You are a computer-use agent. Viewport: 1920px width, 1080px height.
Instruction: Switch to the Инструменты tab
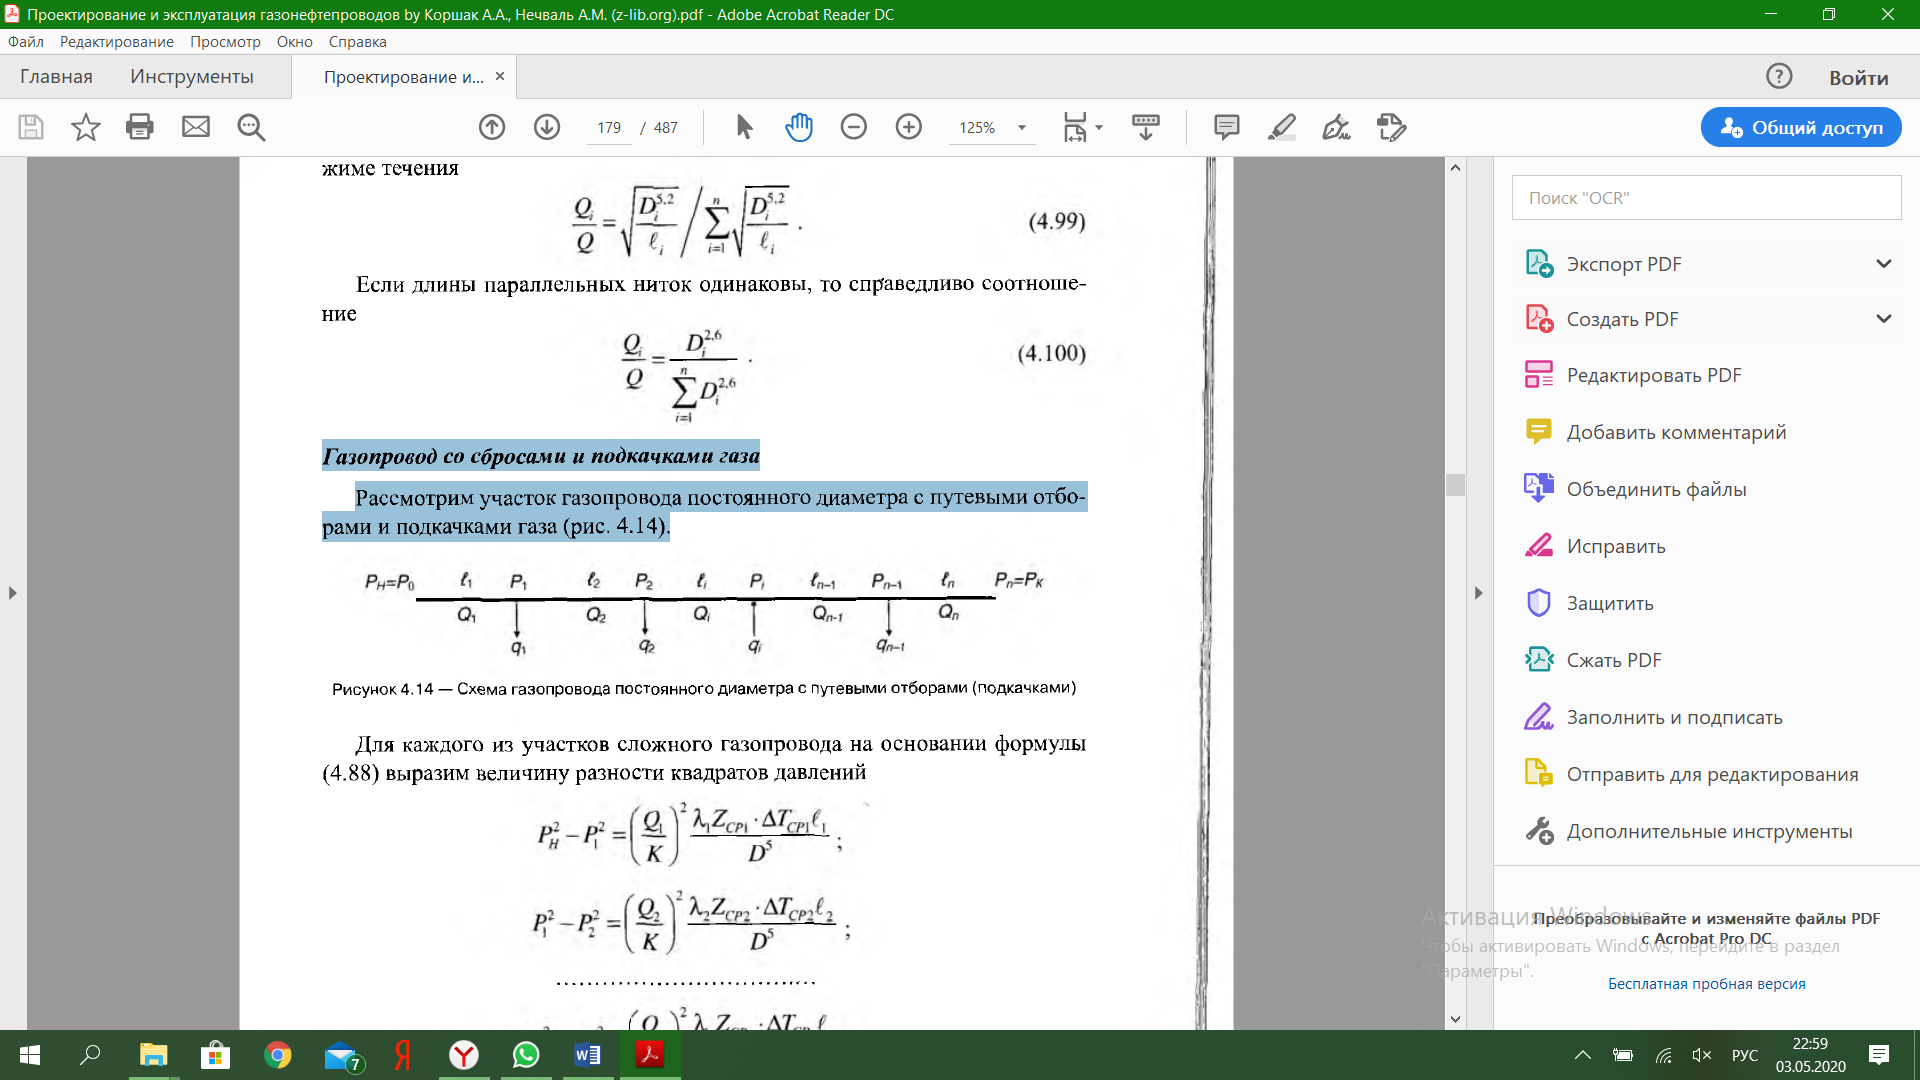pyautogui.click(x=192, y=77)
